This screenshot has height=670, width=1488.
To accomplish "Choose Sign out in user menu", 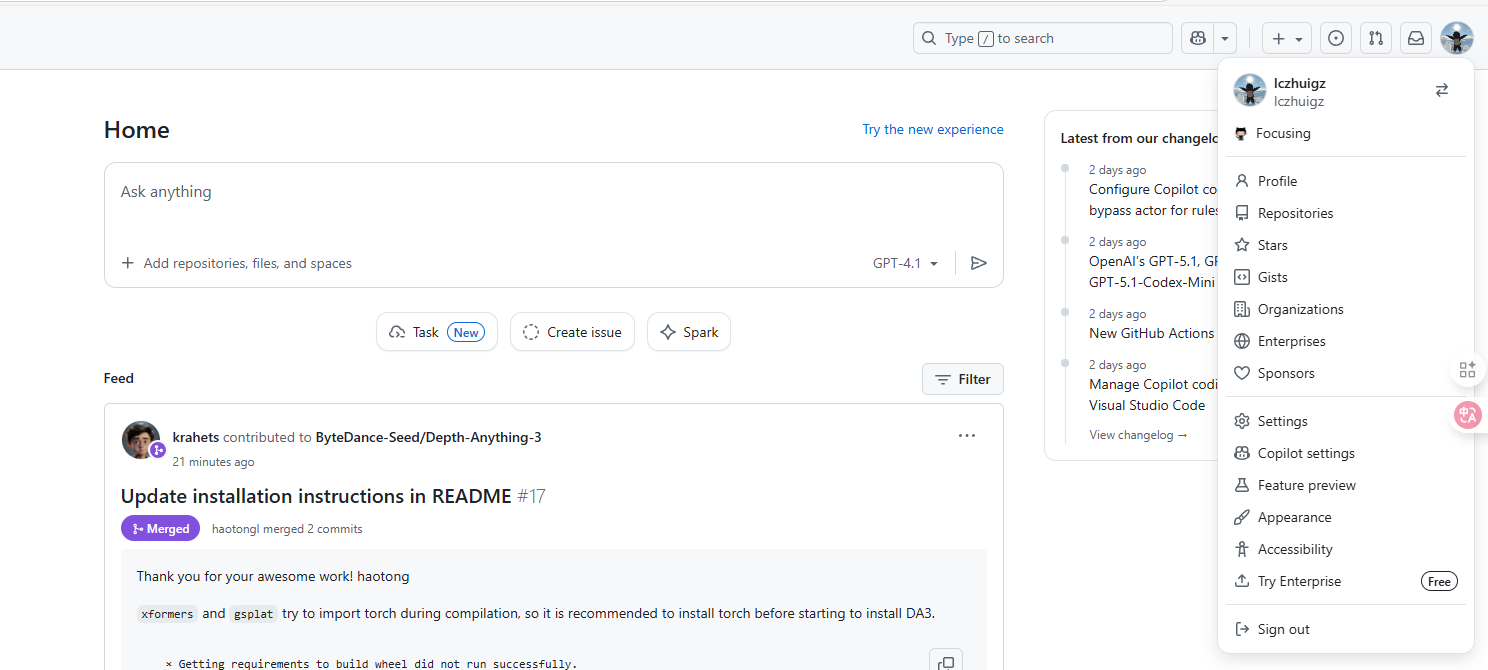I will (1283, 629).
